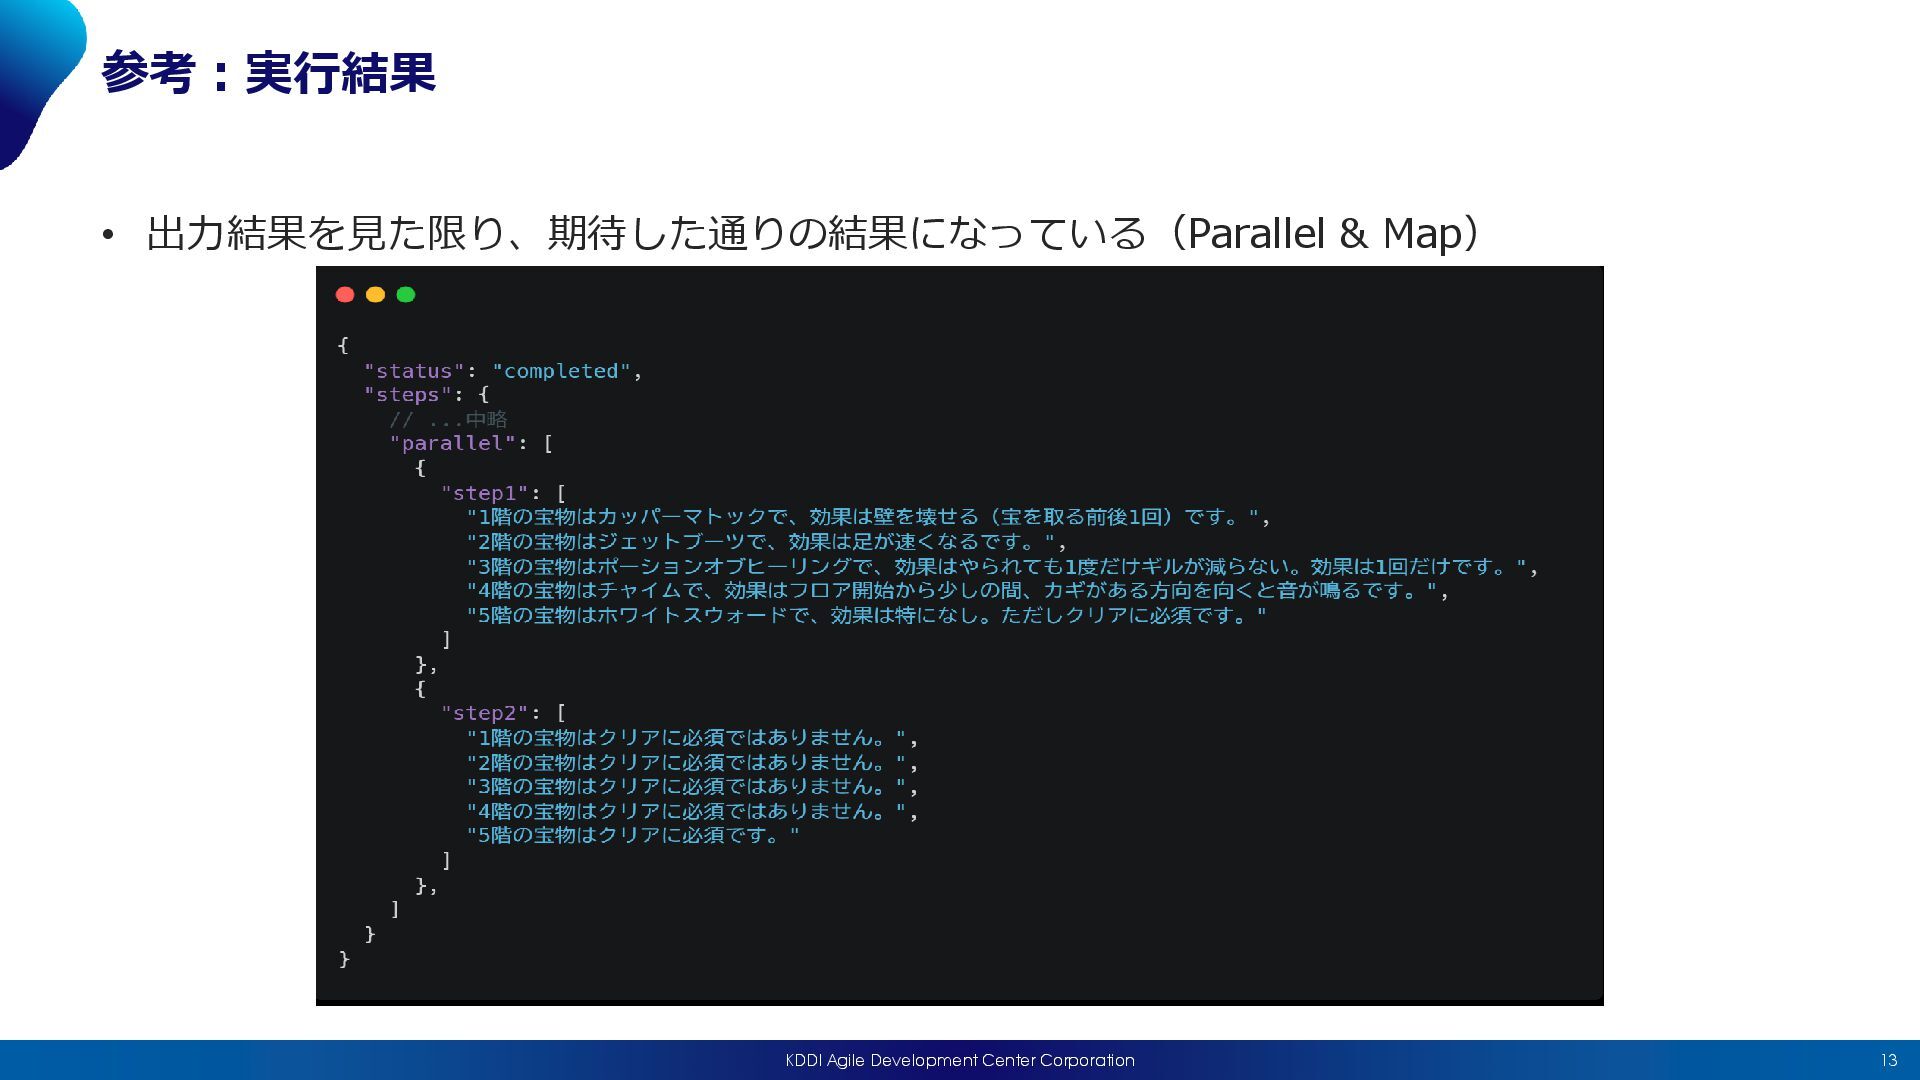Click the green maximize dot in code window

405,294
